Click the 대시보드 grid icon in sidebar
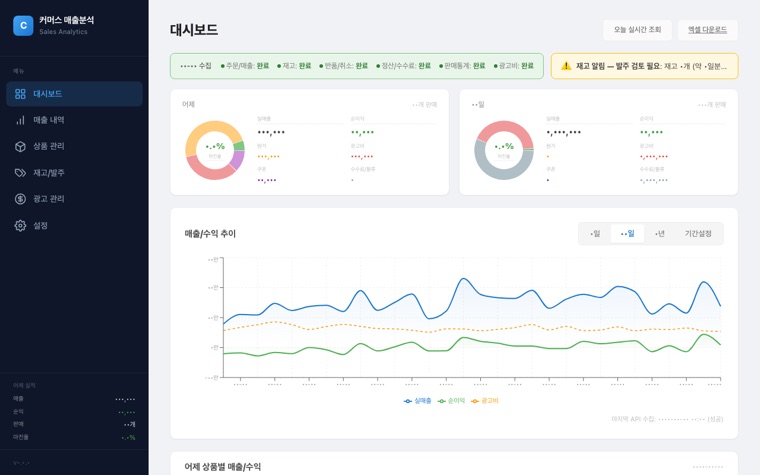 click(x=20, y=94)
